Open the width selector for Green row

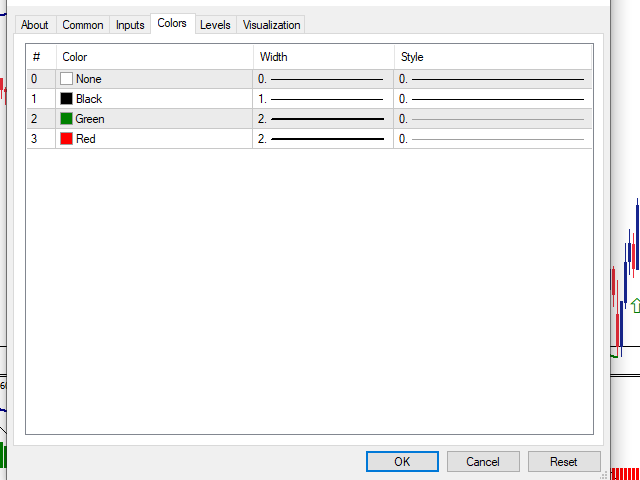point(323,119)
